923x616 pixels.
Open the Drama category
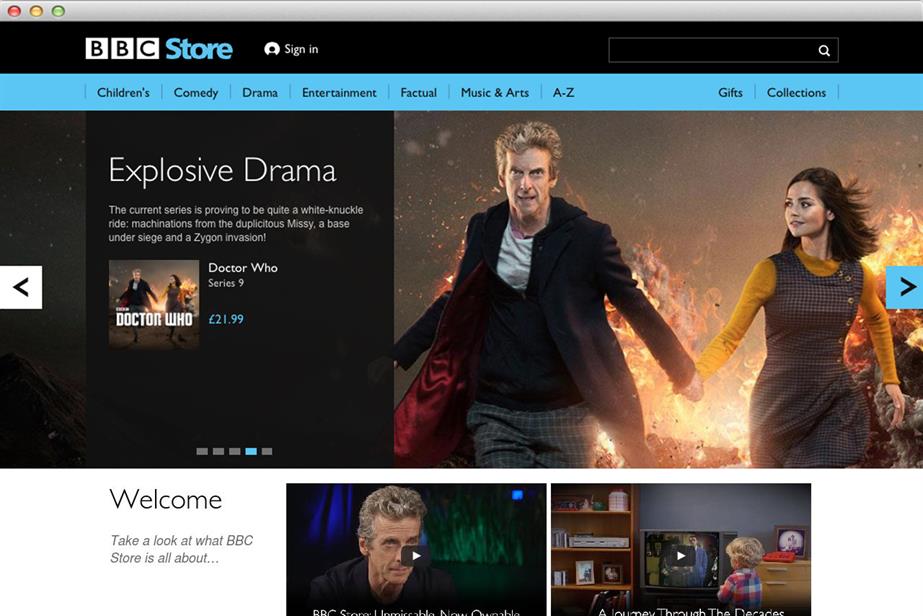point(260,92)
